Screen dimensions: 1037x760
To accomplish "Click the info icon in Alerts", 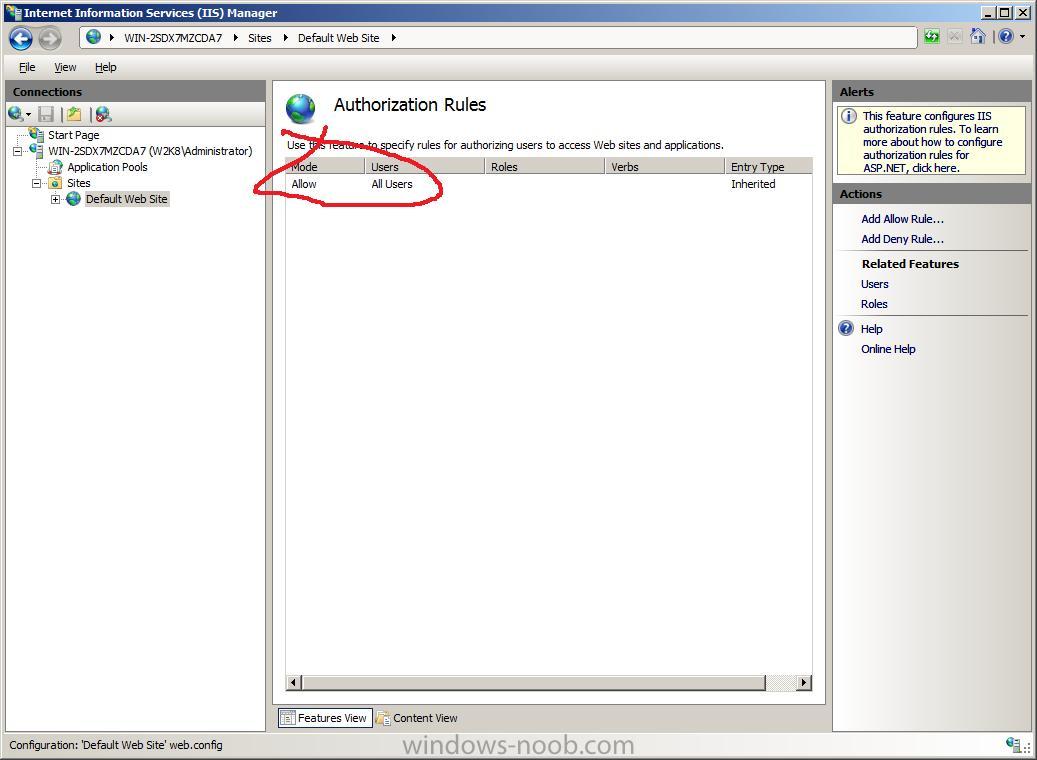I will click(x=849, y=116).
